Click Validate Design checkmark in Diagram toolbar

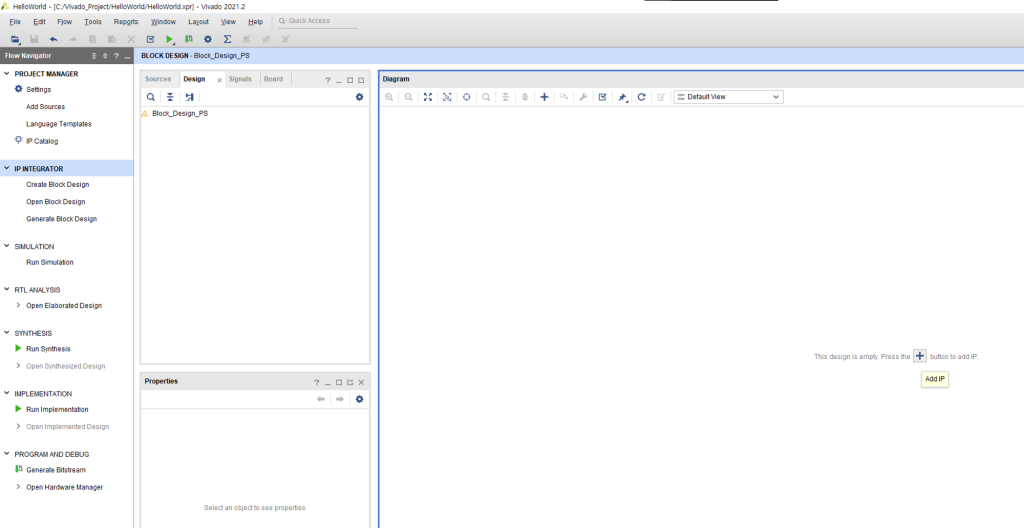click(603, 97)
